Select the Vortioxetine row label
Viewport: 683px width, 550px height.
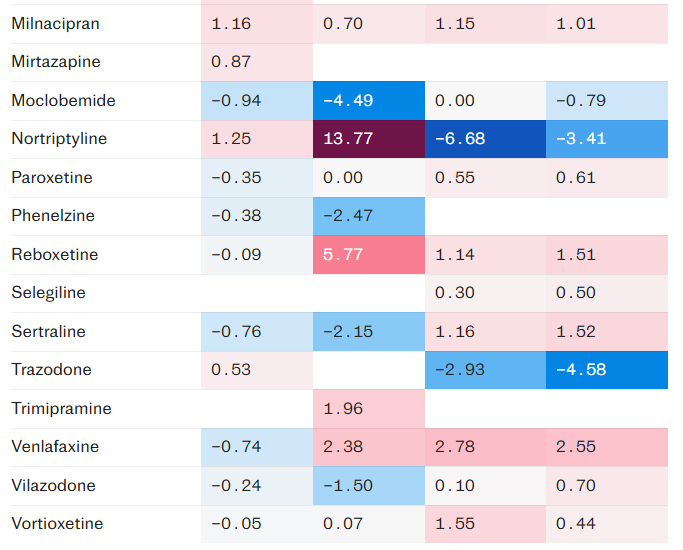[x=57, y=524]
